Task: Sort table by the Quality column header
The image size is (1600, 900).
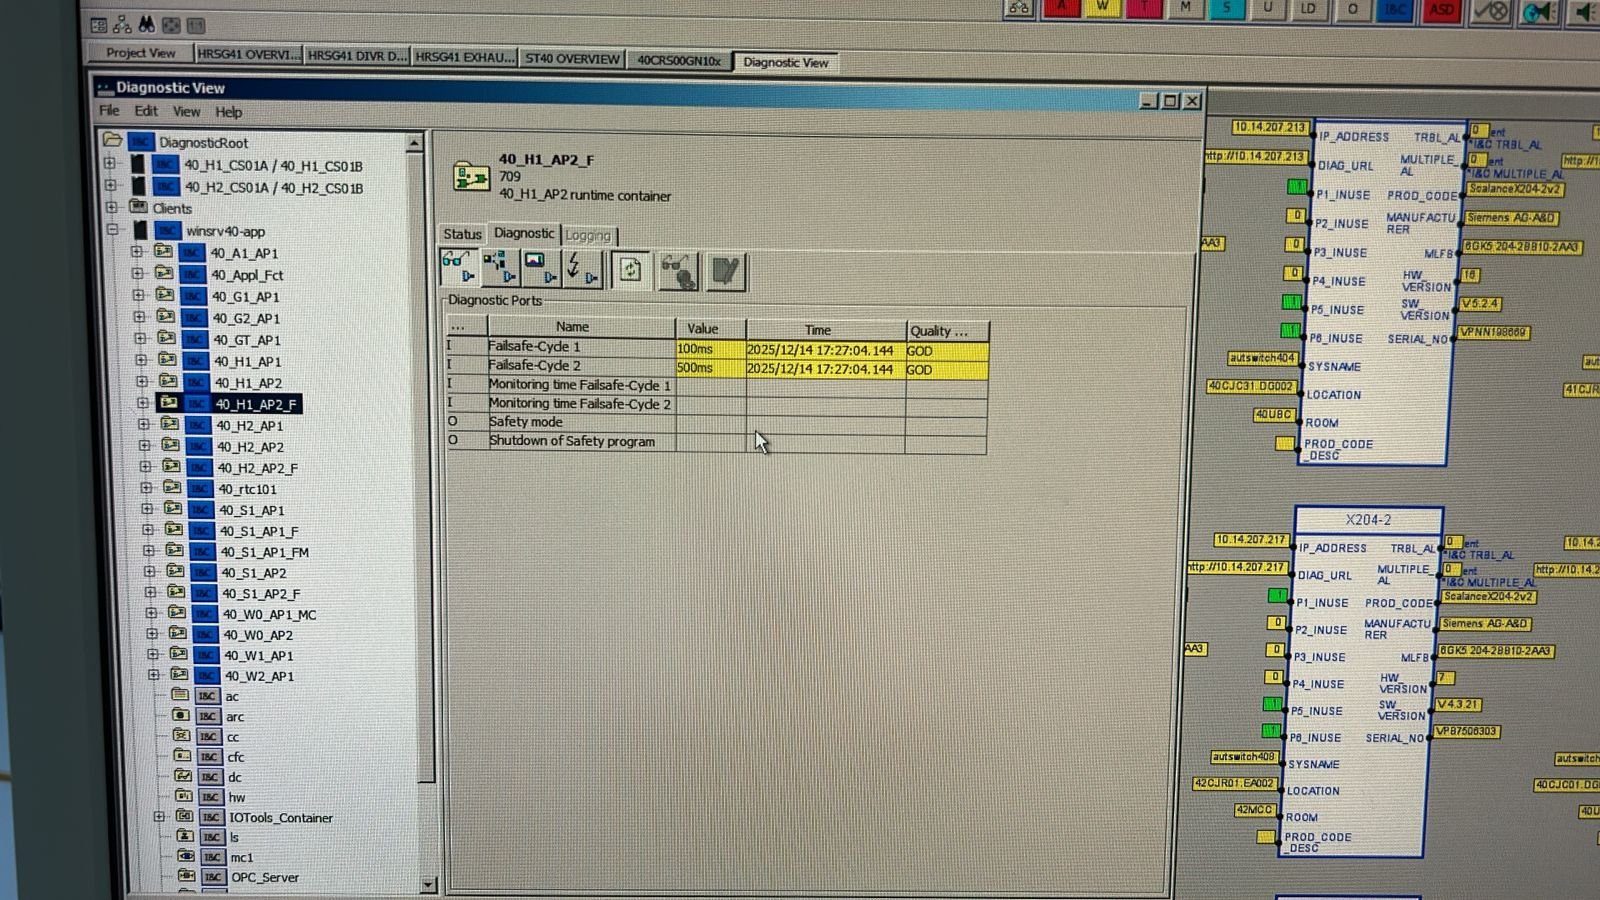Action: click(x=947, y=331)
